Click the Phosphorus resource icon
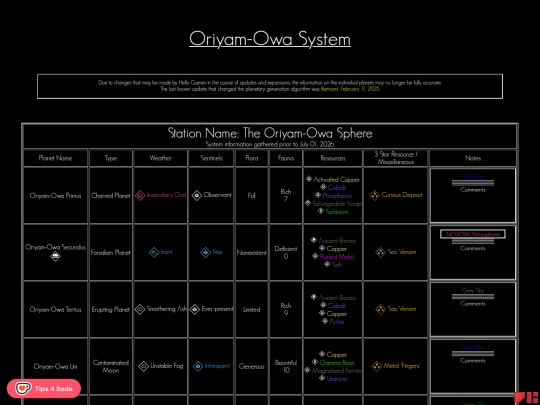Image resolution: width=540 pixels, height=405 pixels. (x=318, y=195)
